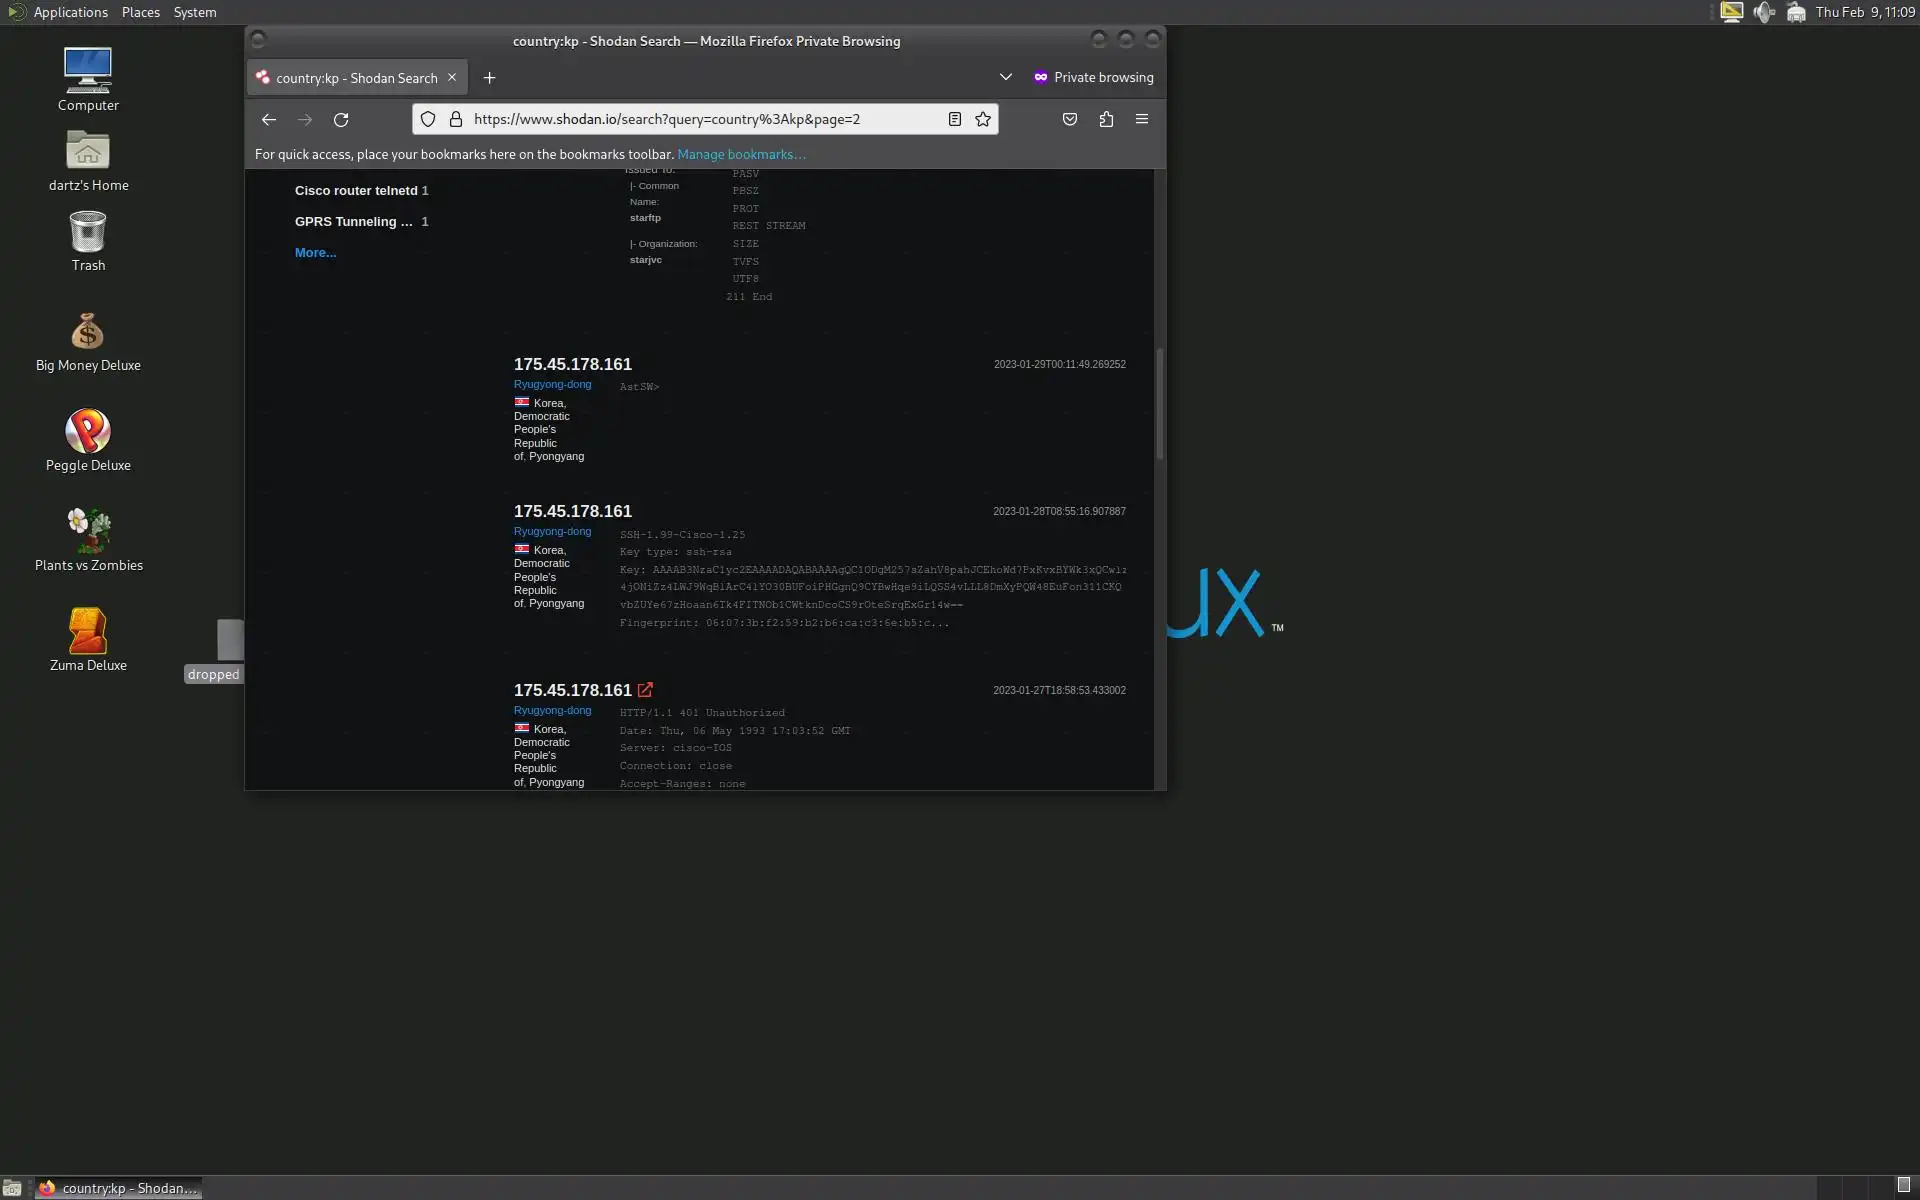Open tracking protection shield icon

pyautogui.click(x=428, y=119)
